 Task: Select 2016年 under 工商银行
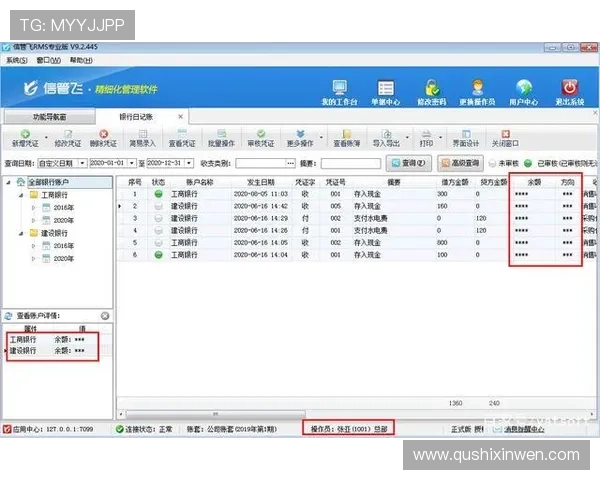click(x=64, y=207)
